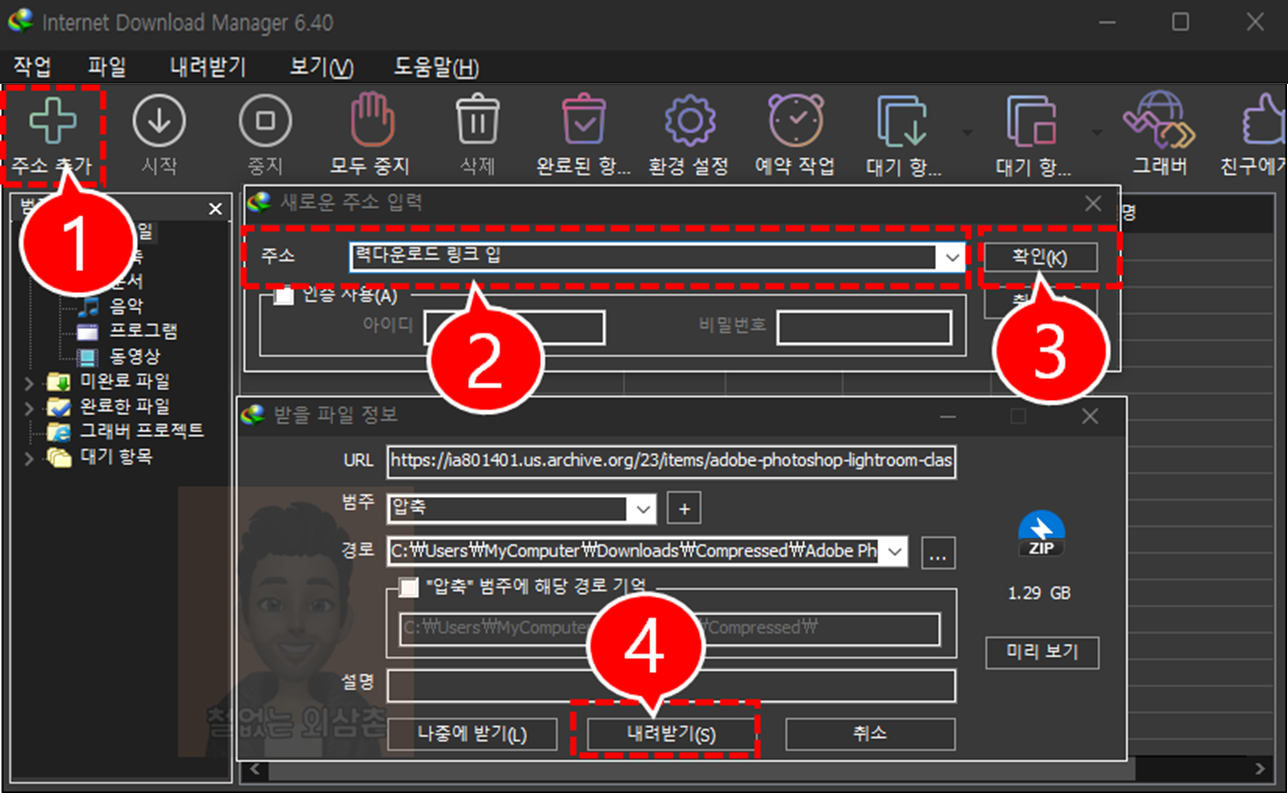This screenshot has width=1288, height=793.
Task: Click the URL field in file info dialog
Action: tap(671, 460)
